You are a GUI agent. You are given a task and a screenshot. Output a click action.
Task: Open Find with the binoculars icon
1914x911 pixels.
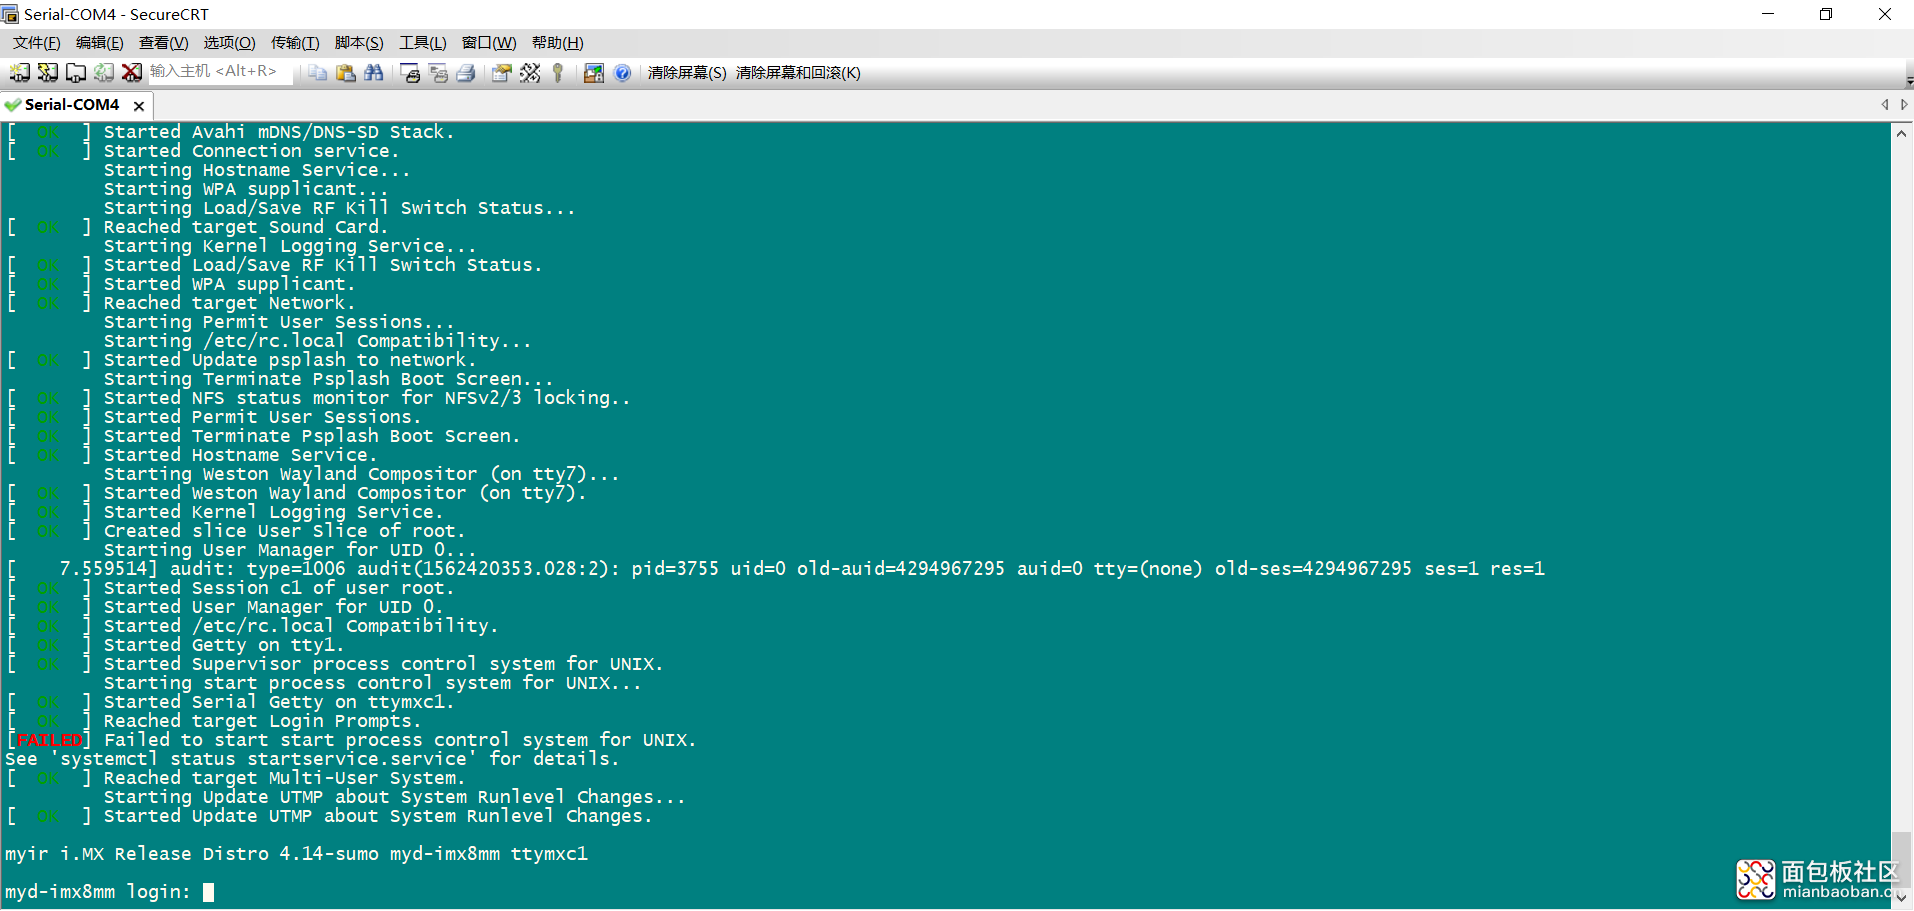(x=374, y=73)
